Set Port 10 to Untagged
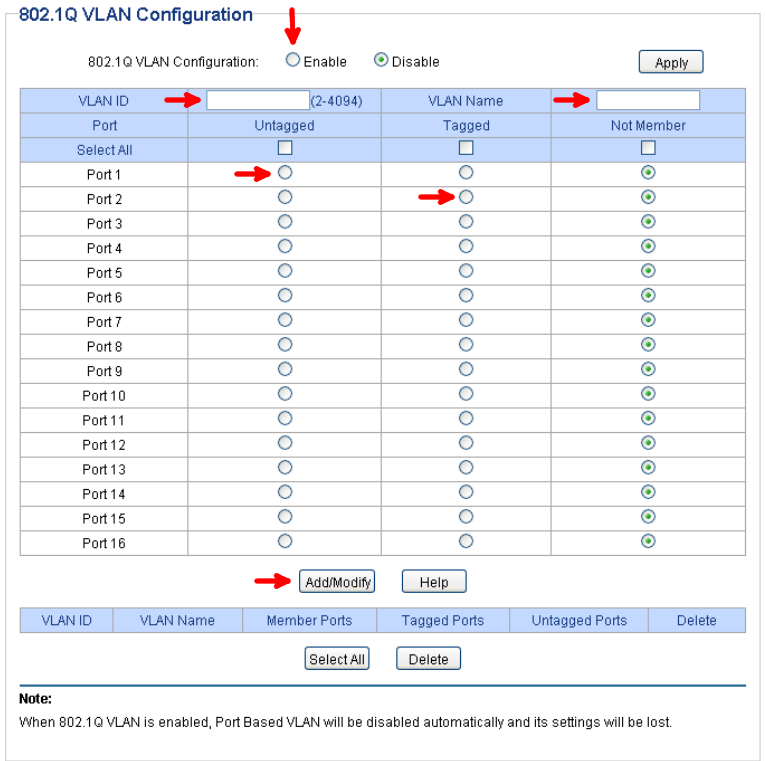The height and width of the screenshot is (761, 766). point(285,394)
